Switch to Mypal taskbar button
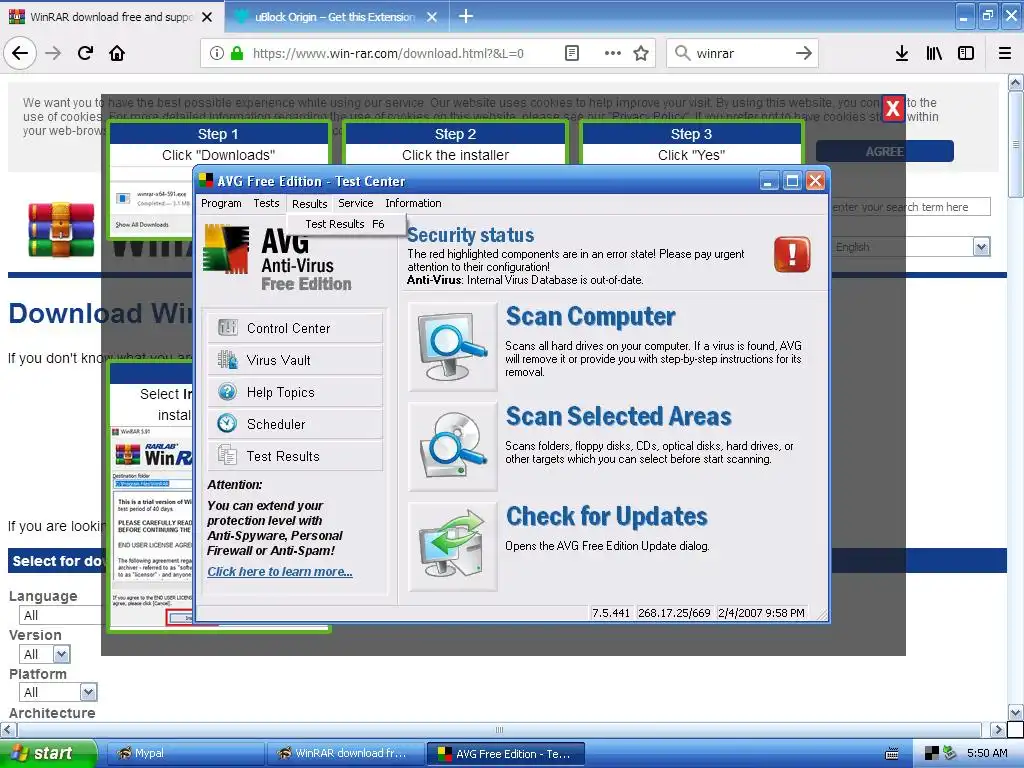The image size is (1024, 768). [184, 753]
